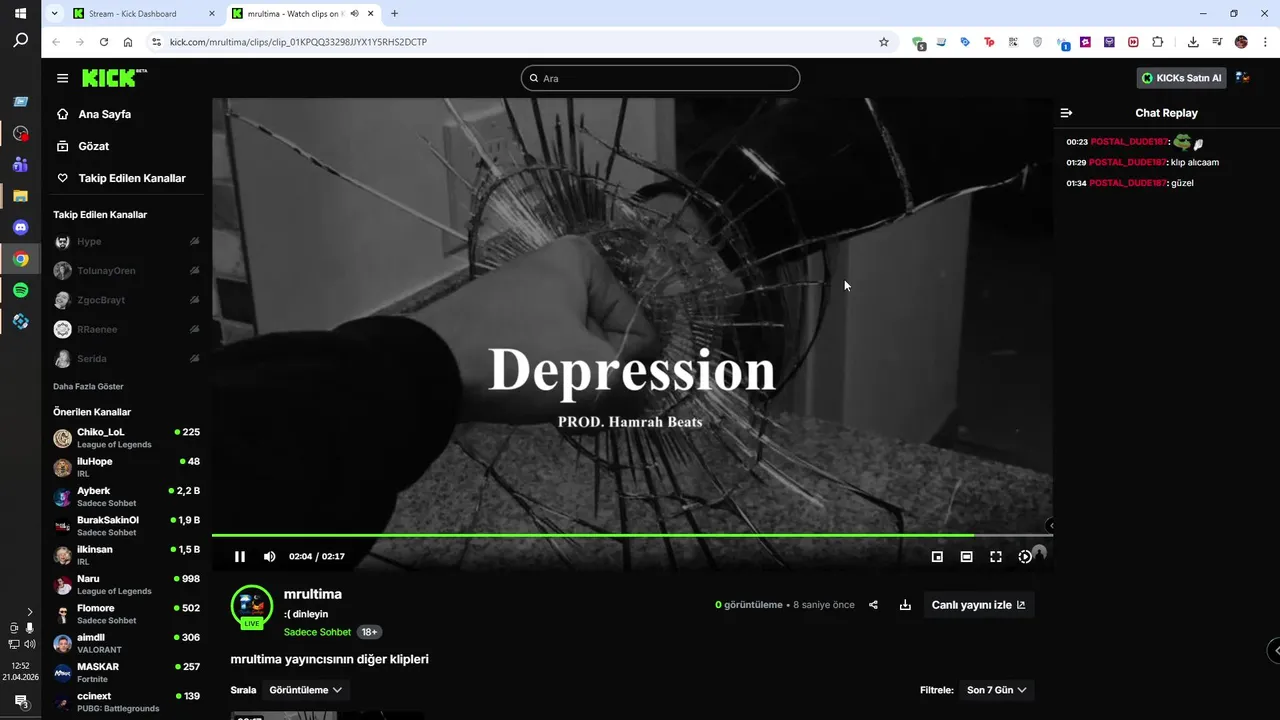Open the Chrome three-dot menu
The height and width of the screenshot is (720, 1280).
pos(1265,42)
